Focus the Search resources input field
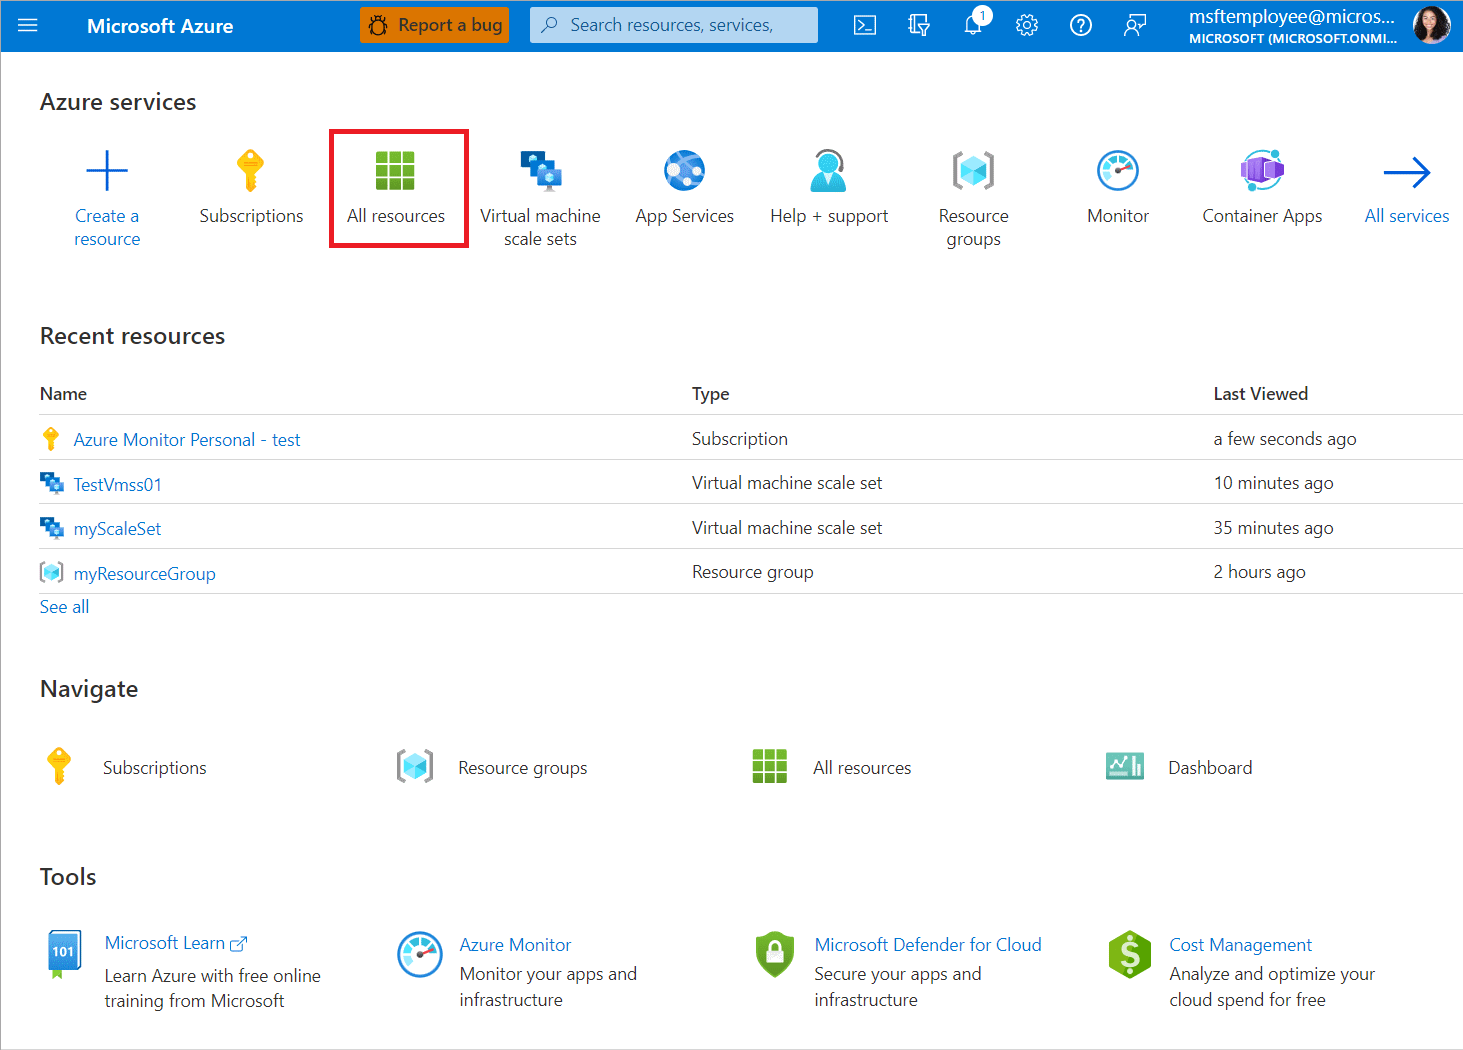 coord(673,25)
